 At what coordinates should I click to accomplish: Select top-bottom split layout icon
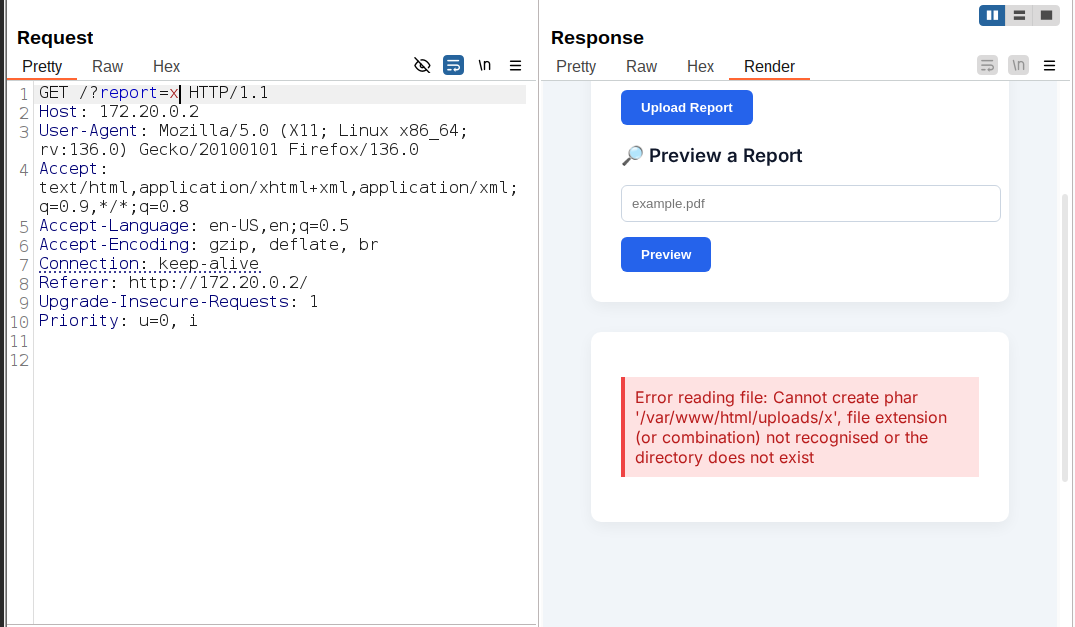pyautogui.click(x=1019, y=15)
